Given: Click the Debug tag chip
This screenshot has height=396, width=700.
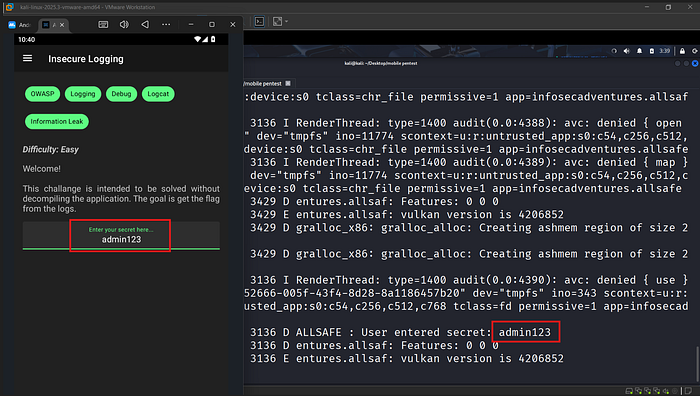Looking at the screenshot, I should [121, 94].
